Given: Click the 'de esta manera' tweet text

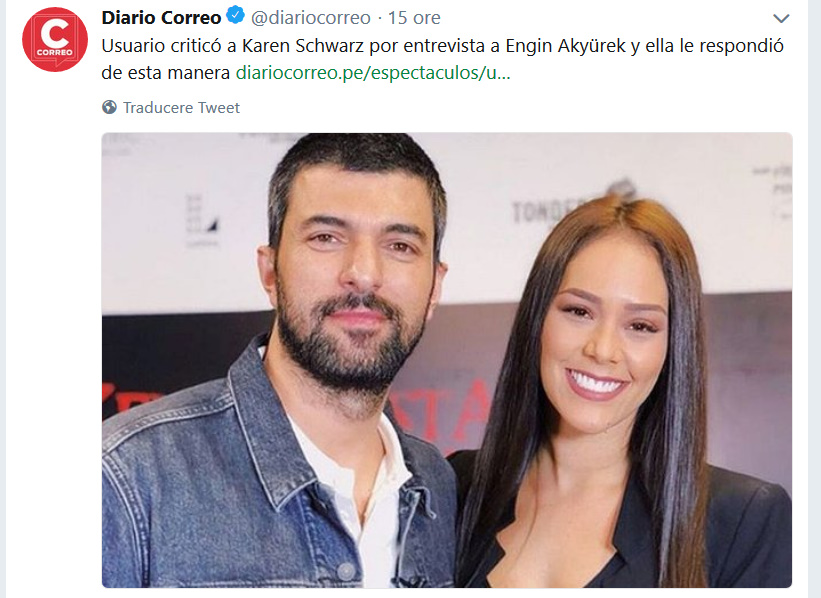Looking at the screenshot, I should pos(165,73).
